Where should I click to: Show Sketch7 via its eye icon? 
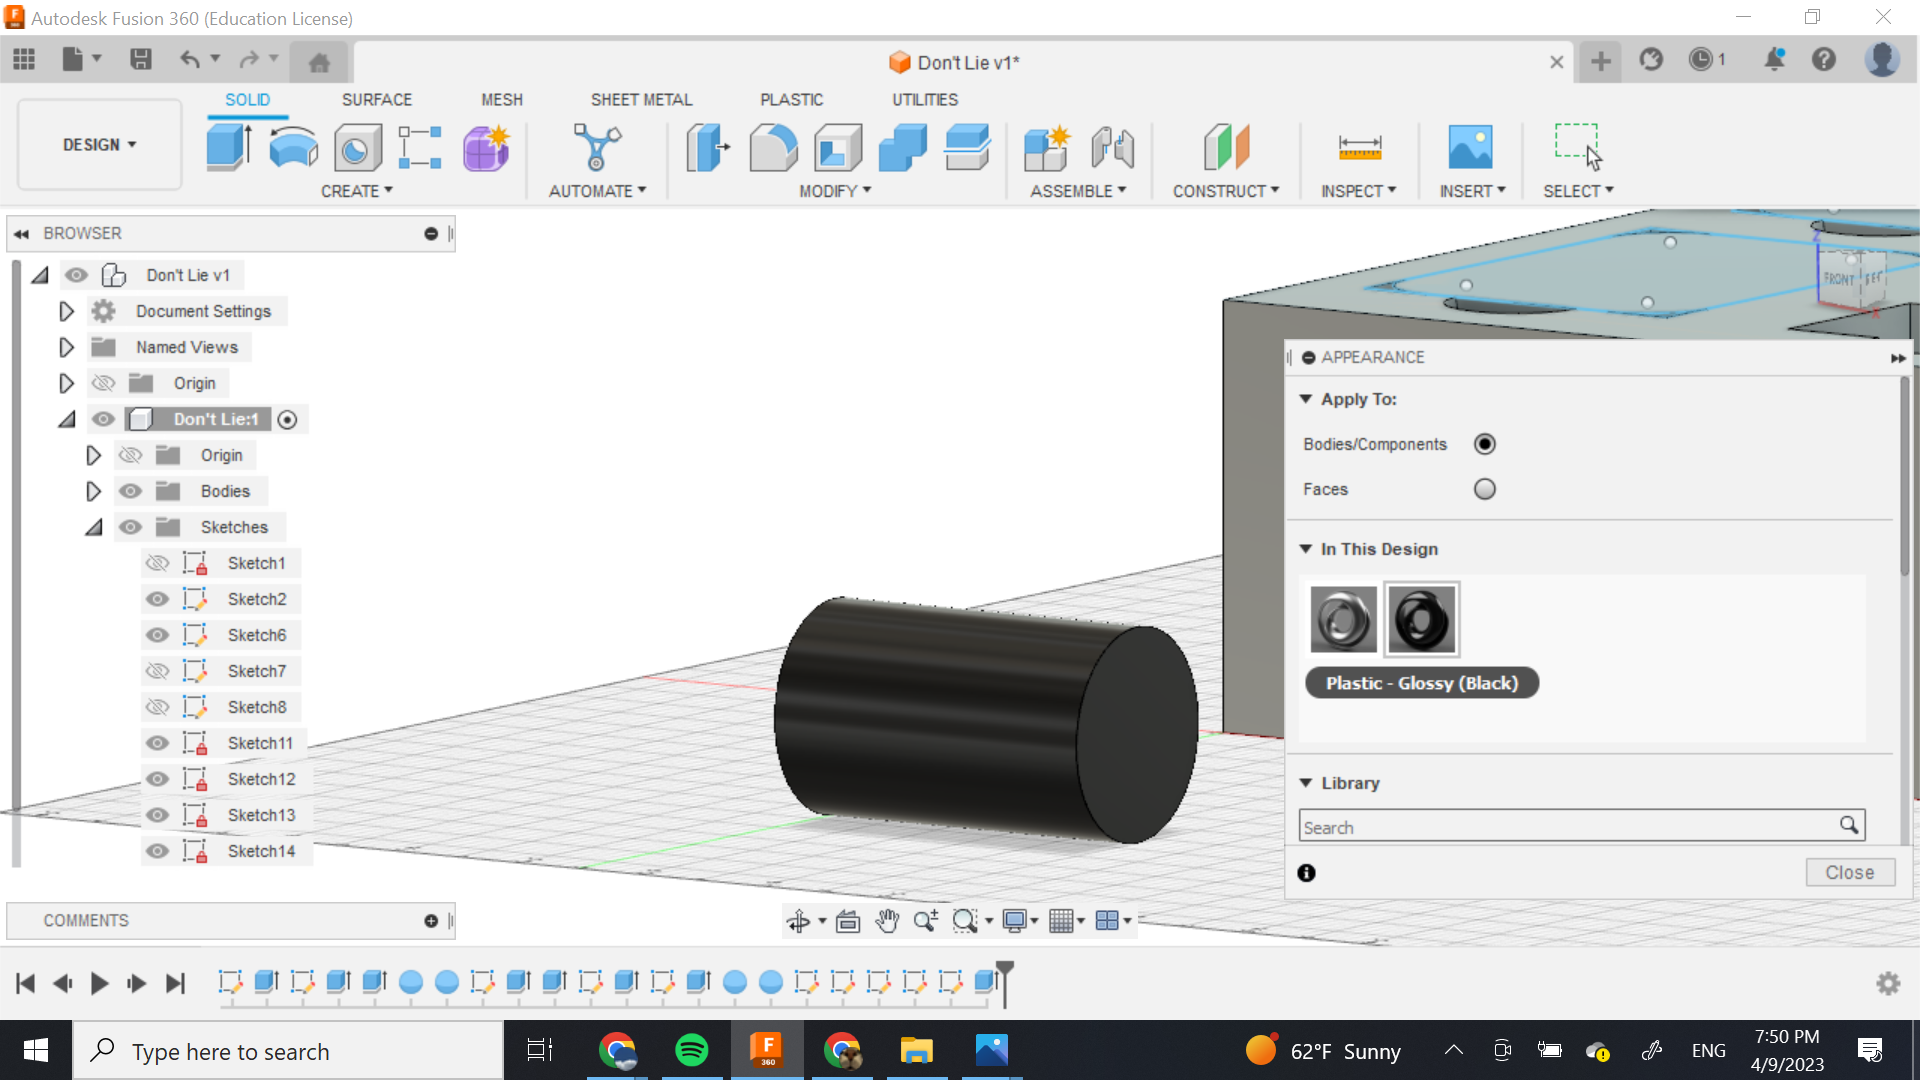[x=157, y=671]
